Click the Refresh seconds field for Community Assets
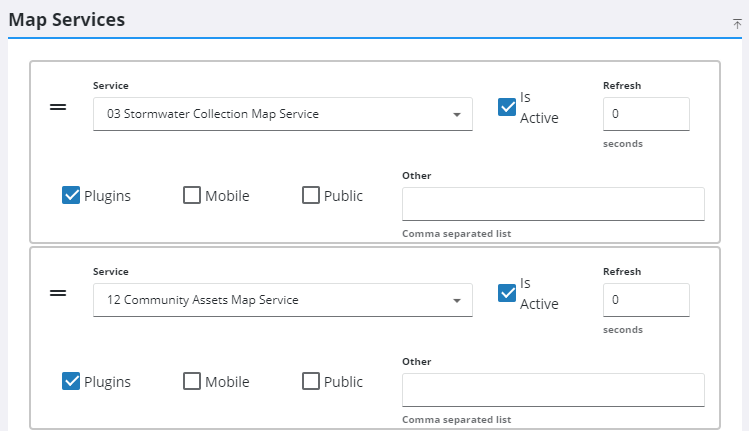 pos(646,300)
